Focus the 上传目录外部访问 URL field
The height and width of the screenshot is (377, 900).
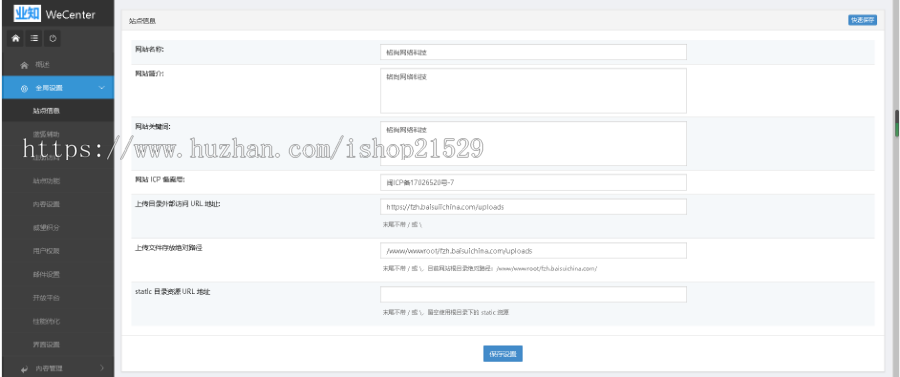tap(533, 207)
